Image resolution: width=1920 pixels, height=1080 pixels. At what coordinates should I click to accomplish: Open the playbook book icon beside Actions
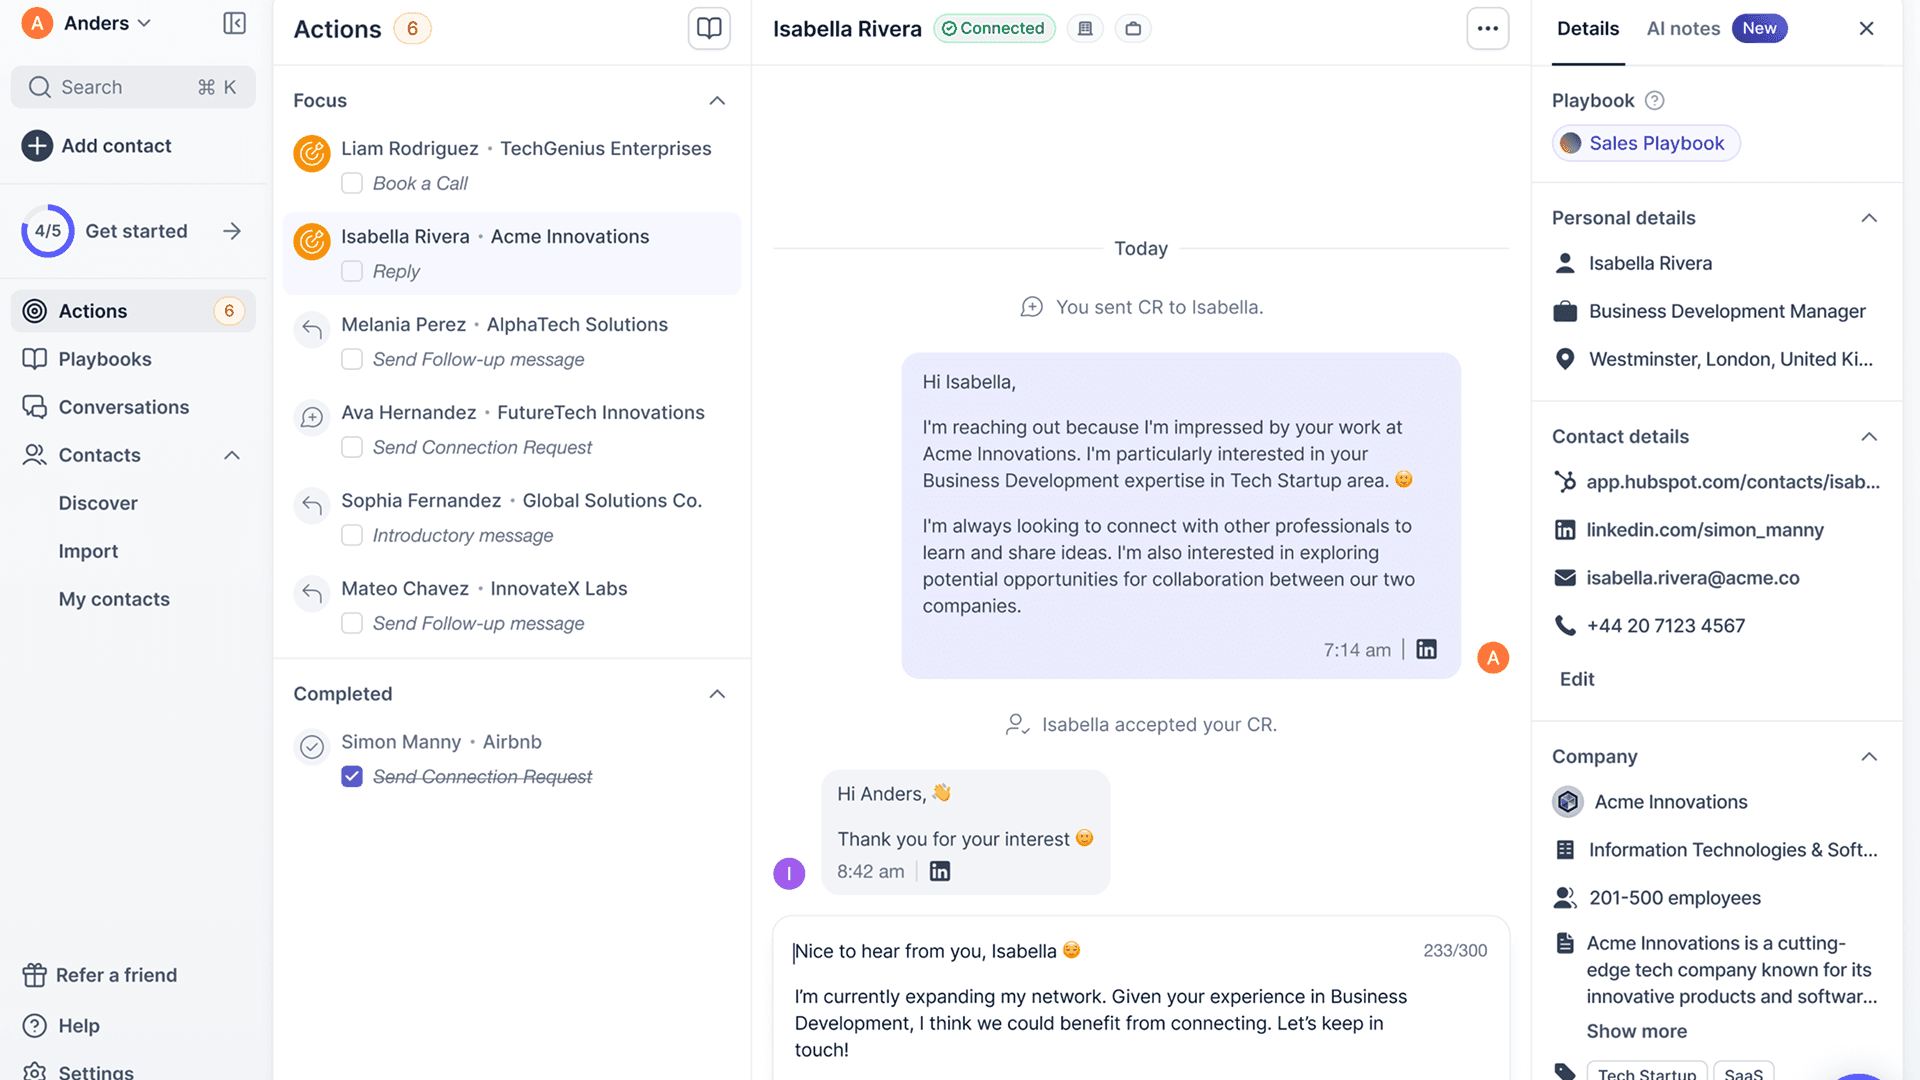709,28
